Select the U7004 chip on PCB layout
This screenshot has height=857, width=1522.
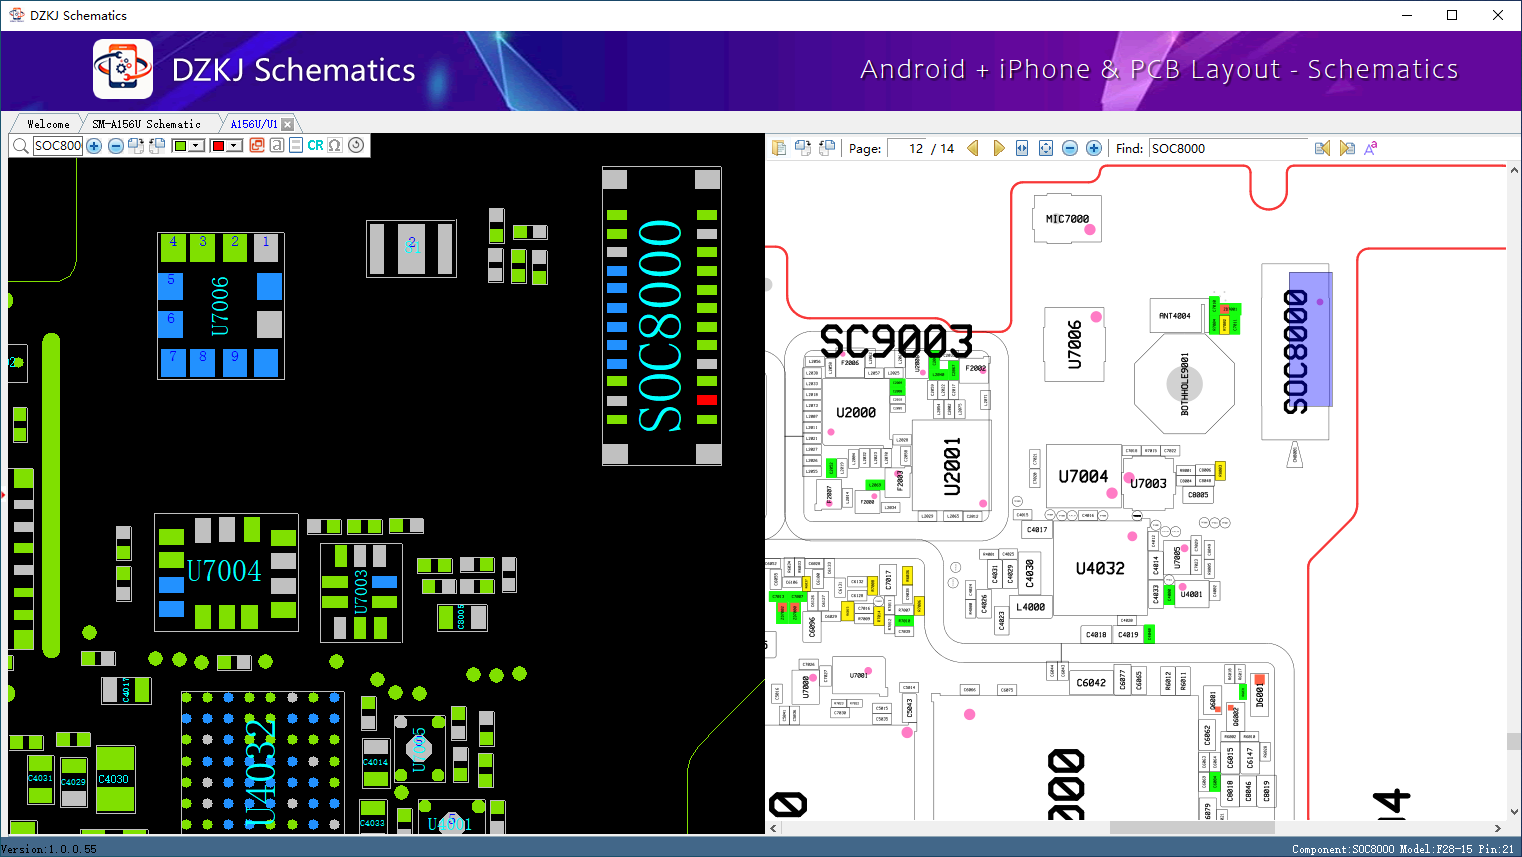click(226, 572)
